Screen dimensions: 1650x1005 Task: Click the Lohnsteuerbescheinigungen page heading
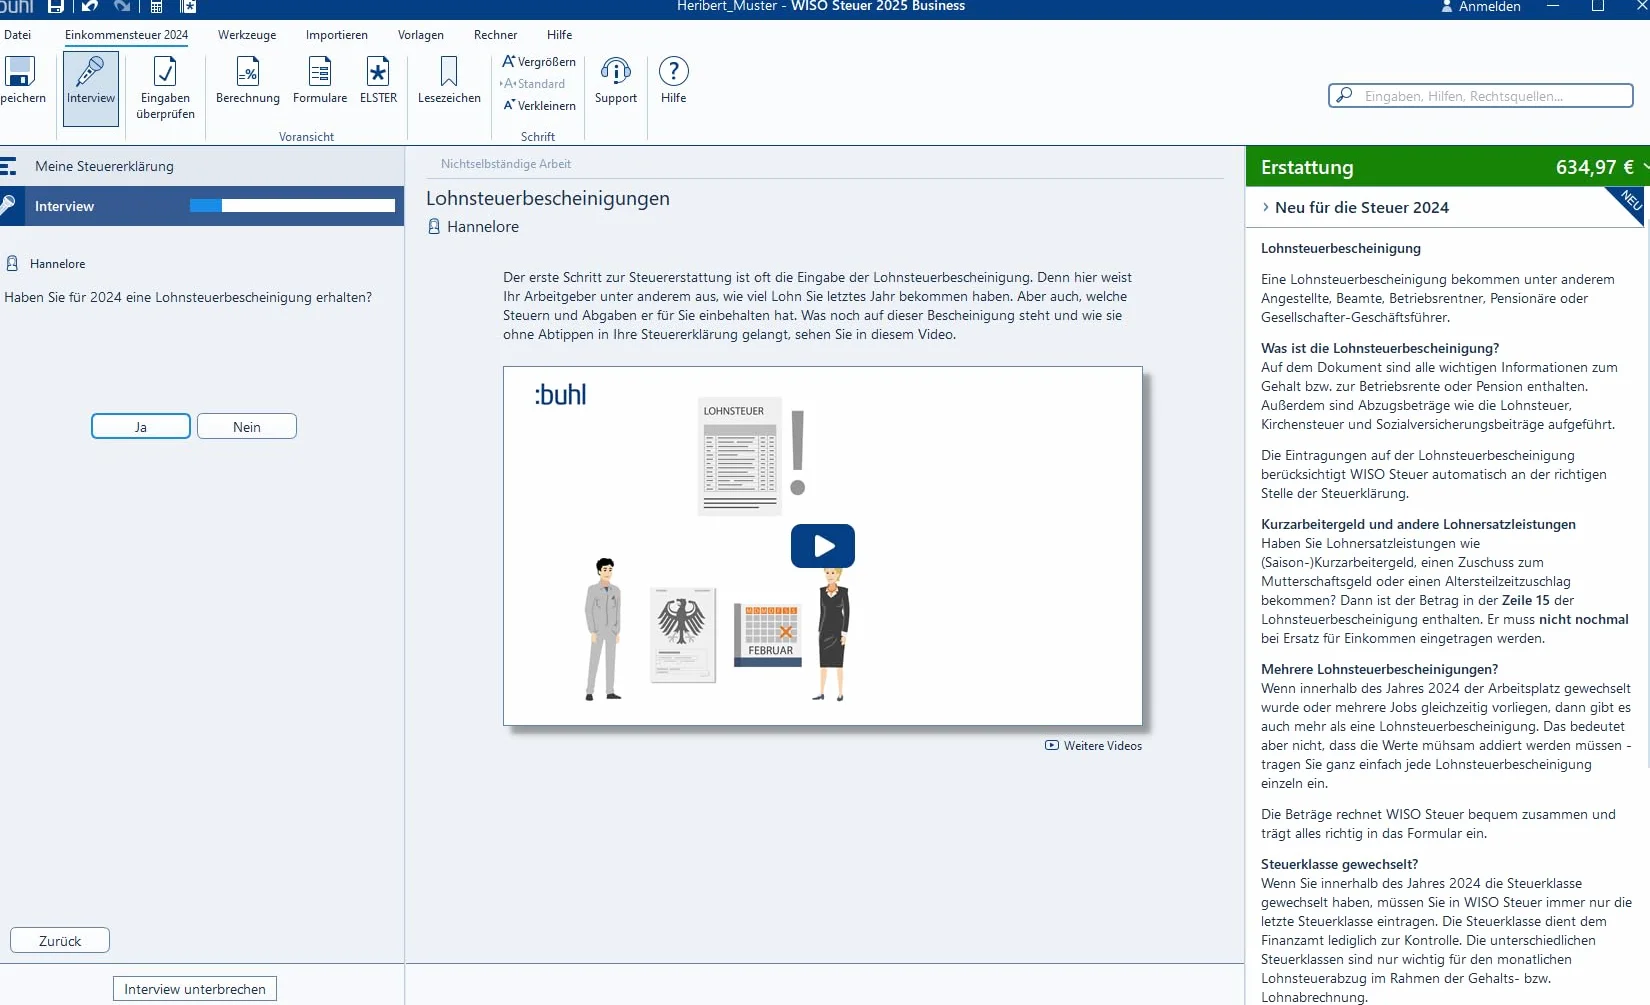click(x=548, y=198)
